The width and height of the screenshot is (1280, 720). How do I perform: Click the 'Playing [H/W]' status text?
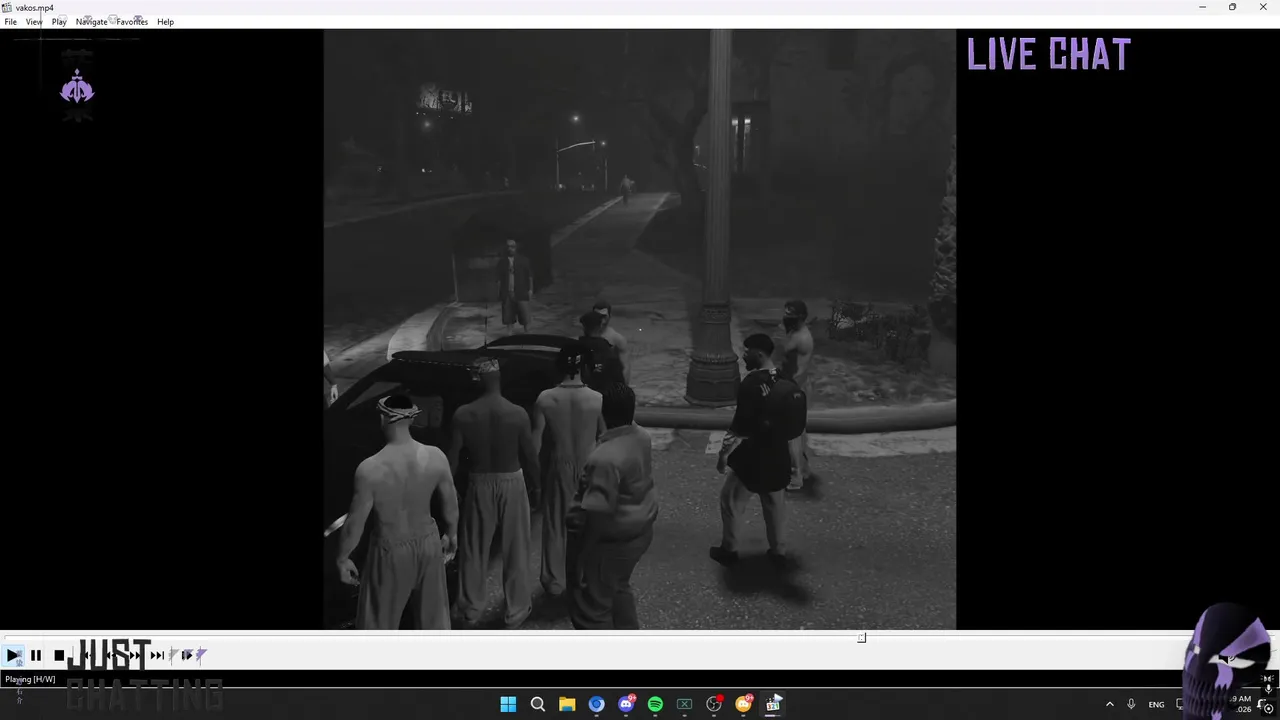click(30, 680)
